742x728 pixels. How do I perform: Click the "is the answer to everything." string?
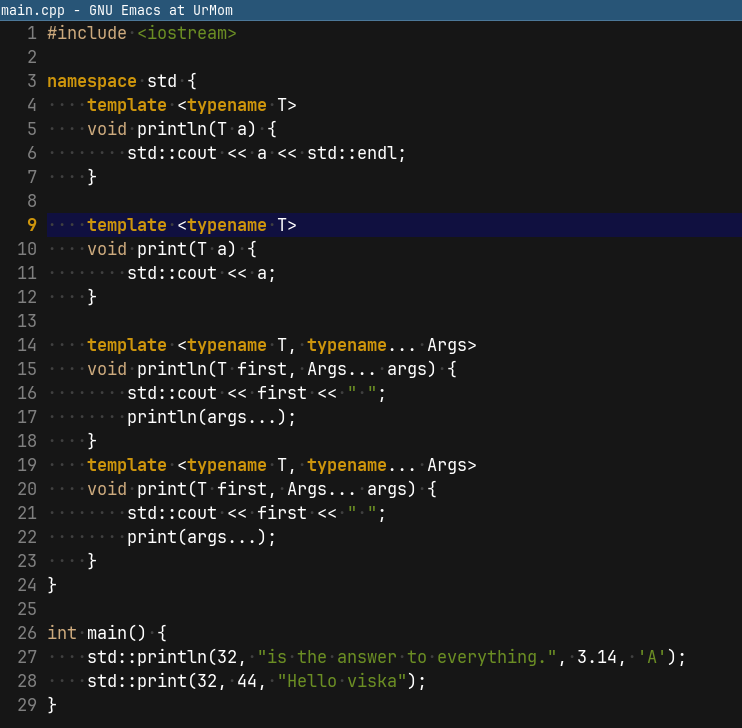tap(407, 657)
